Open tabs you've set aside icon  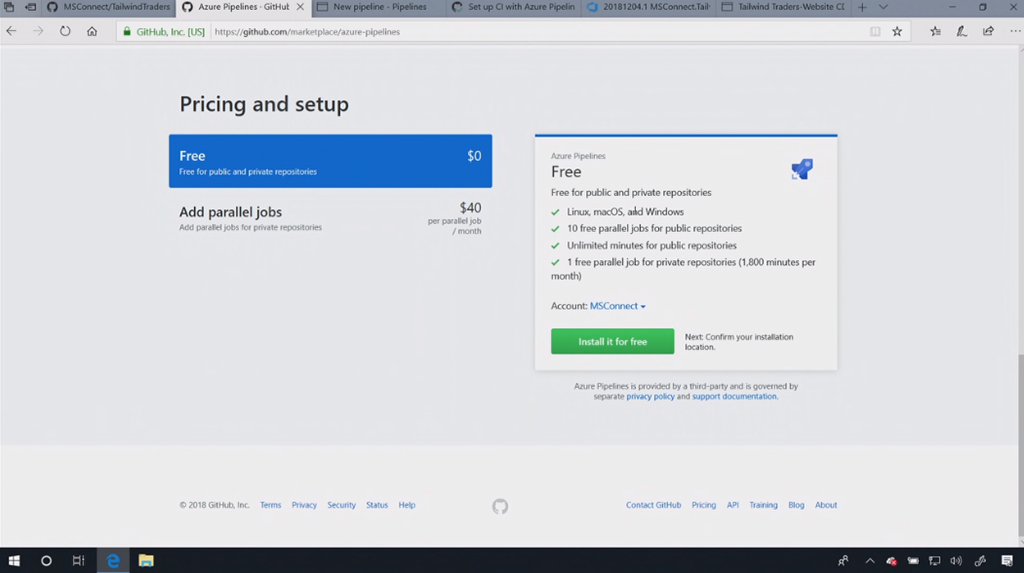point(9,7)
